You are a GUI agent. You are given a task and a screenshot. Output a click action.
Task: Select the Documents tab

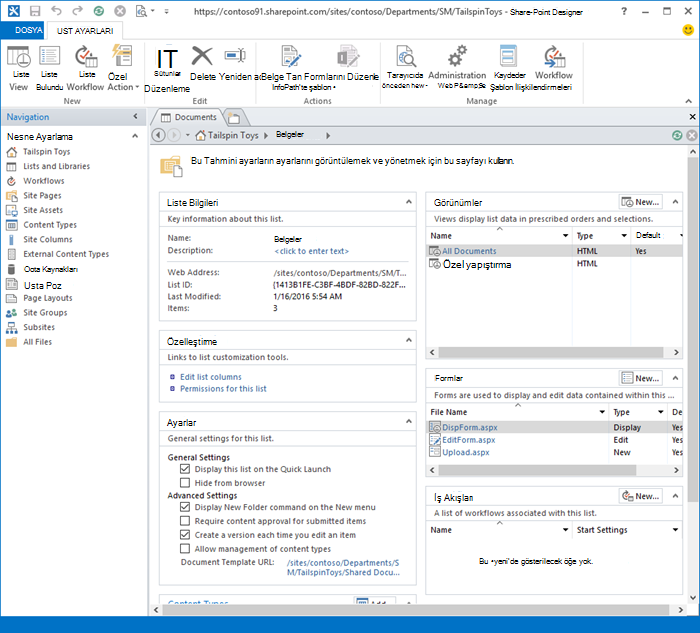click(x=189, y=117)
